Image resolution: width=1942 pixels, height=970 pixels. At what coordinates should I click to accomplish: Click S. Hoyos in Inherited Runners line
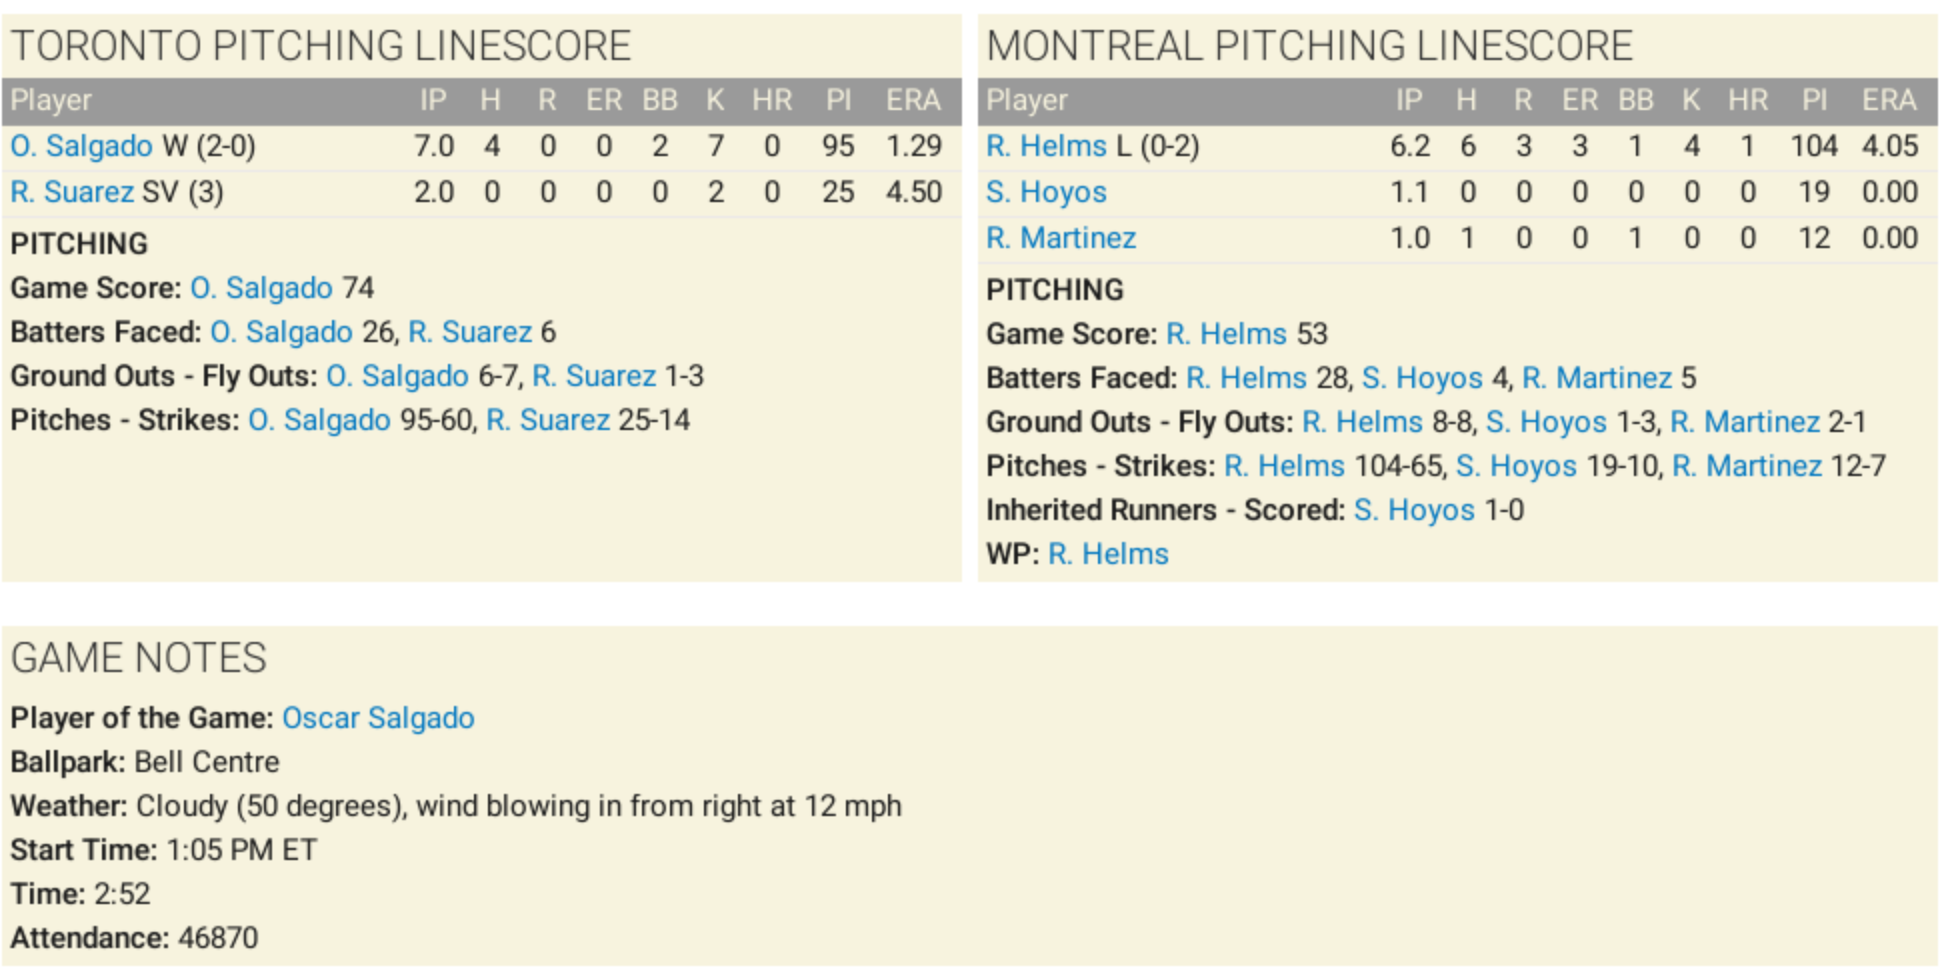coord(1414,510)
